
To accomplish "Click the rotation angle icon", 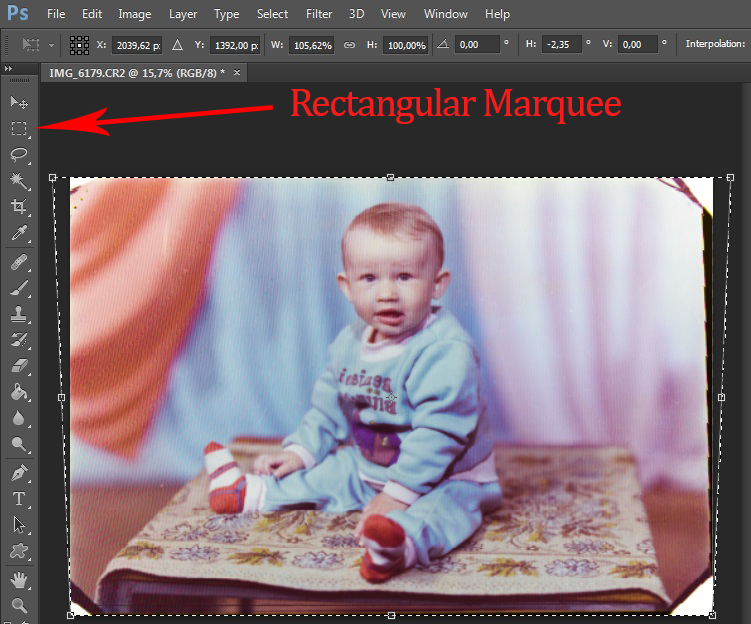I will [443, 45].
